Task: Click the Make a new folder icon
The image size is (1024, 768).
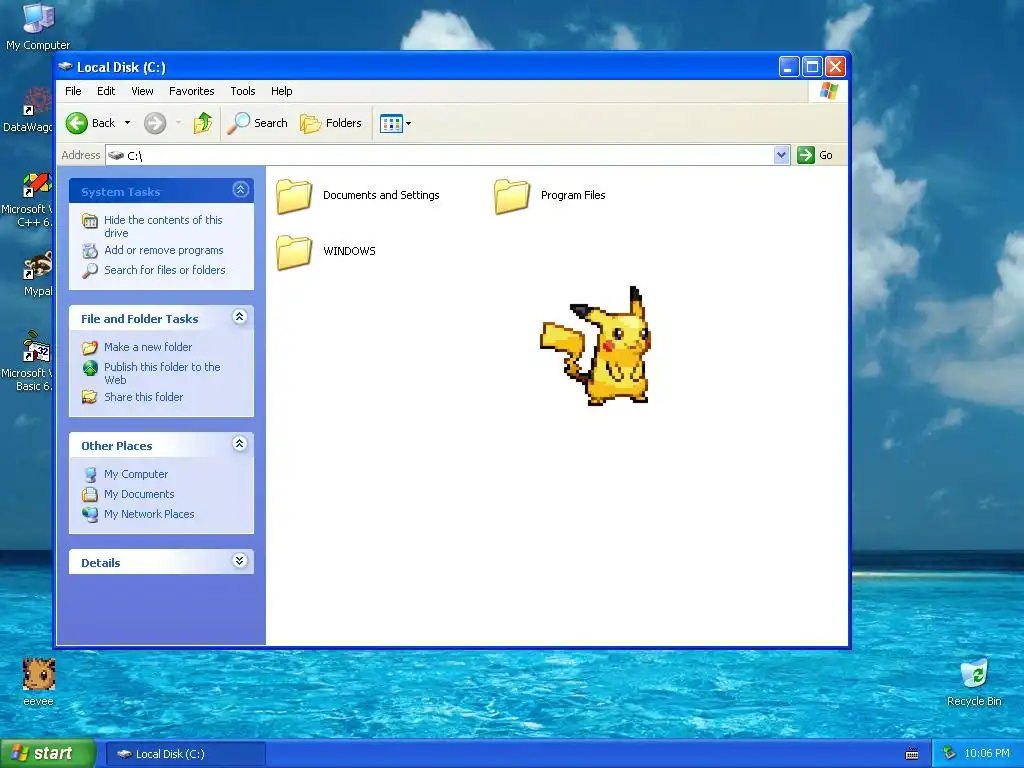Action: [90, 347]
